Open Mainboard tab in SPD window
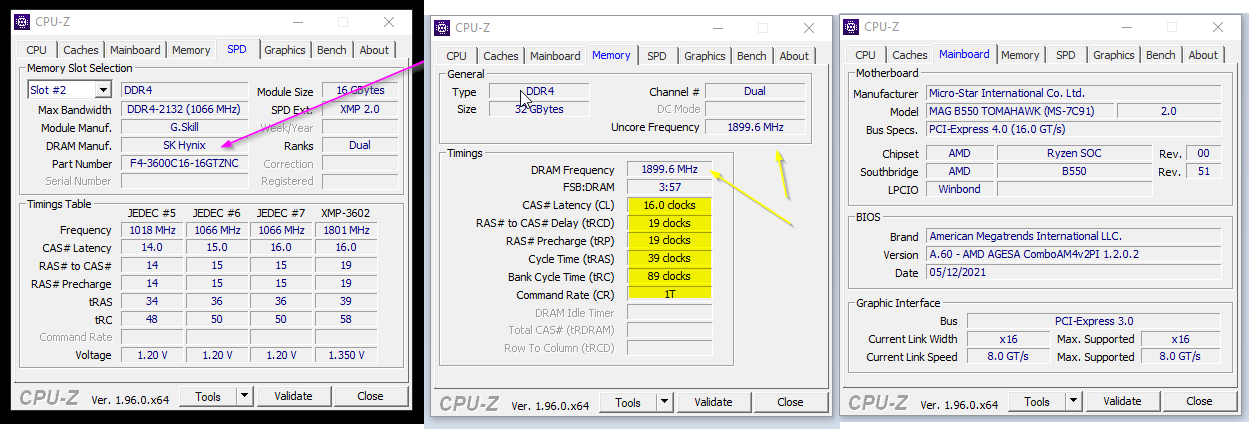 tap(135, 50)
